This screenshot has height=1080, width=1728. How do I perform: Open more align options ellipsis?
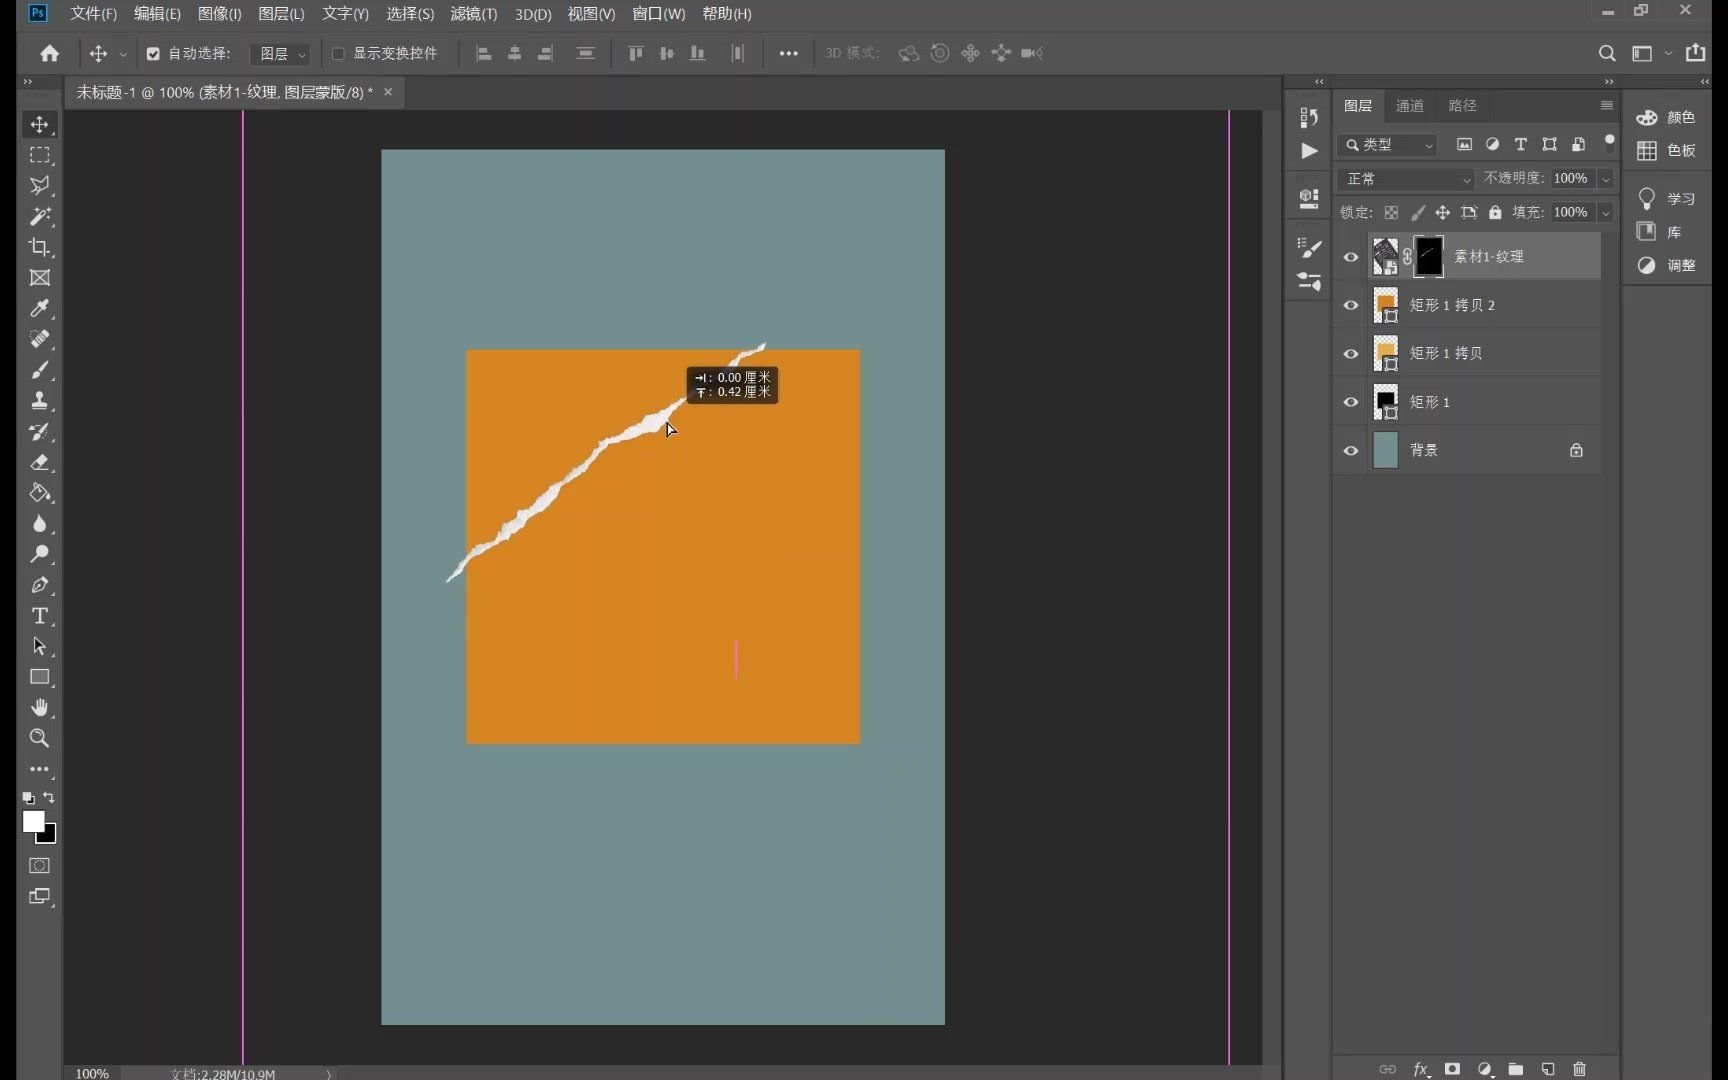788,54
